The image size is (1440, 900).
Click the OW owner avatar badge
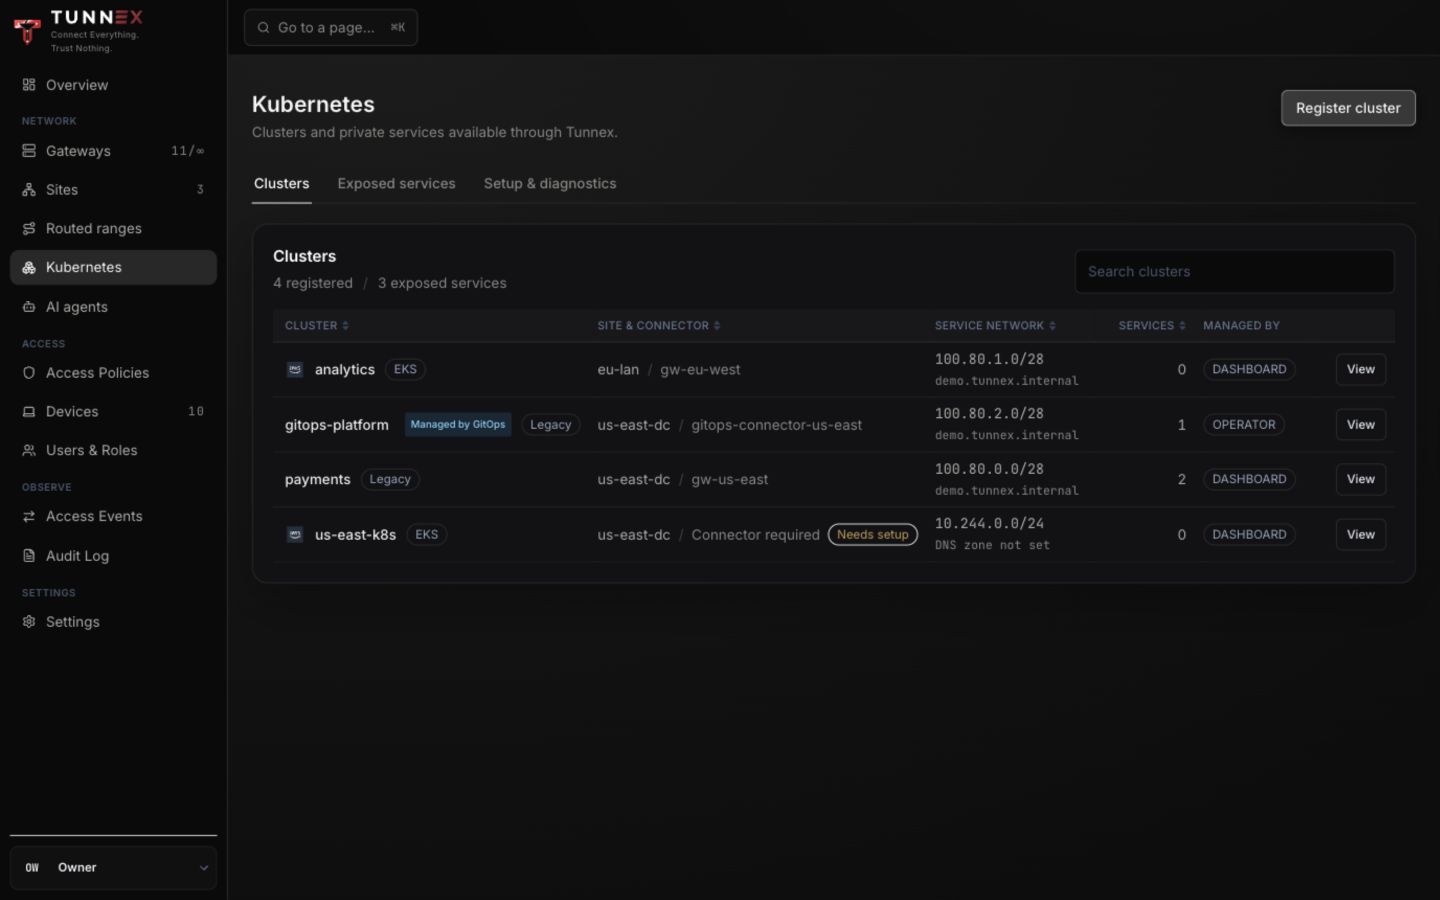click(32, 868)
